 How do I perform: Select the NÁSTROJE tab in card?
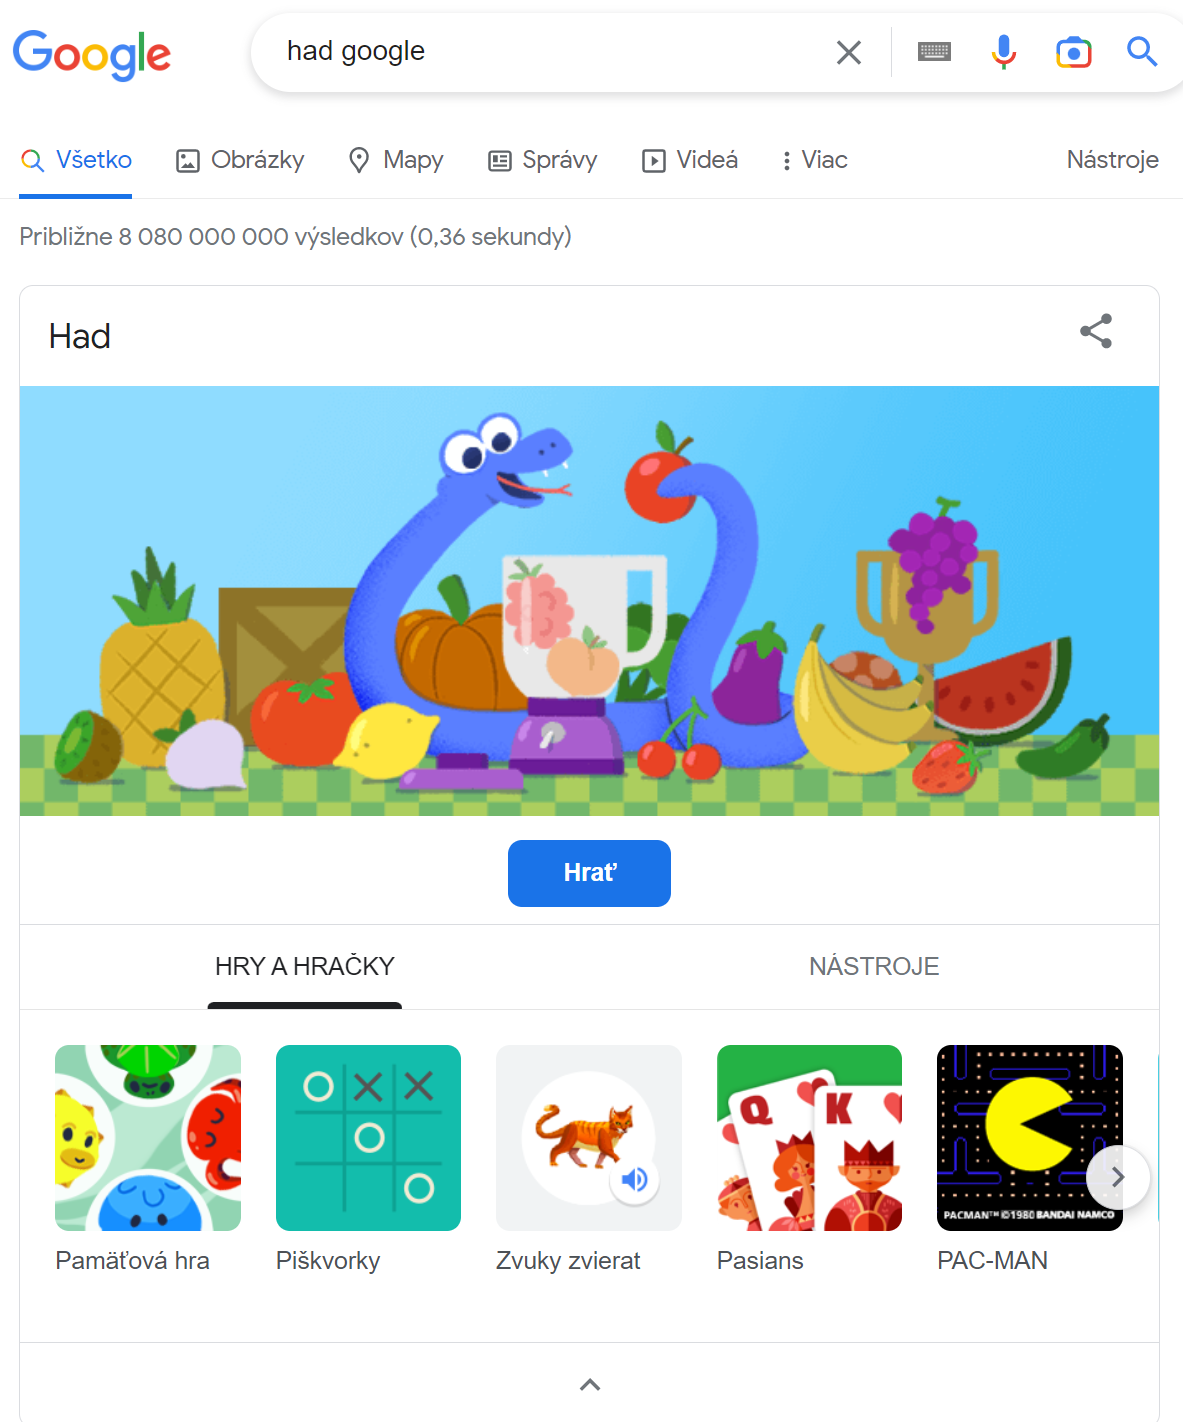pos(874,966)
